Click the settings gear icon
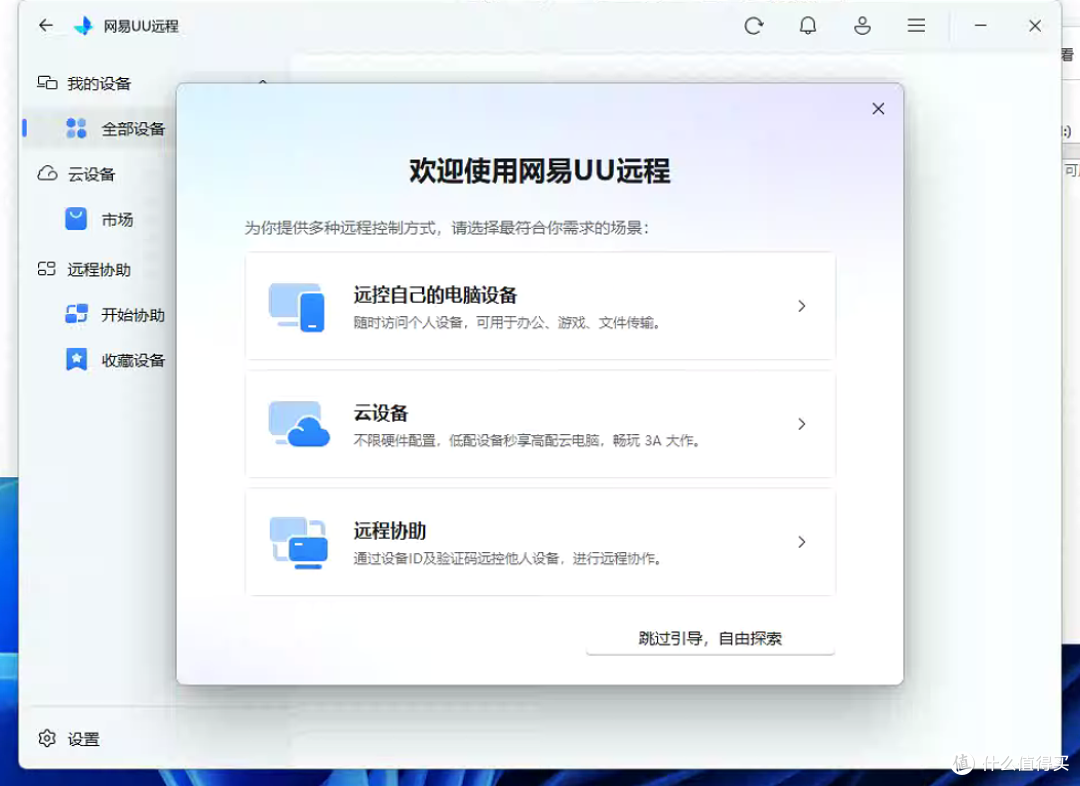 coord(47,738)
